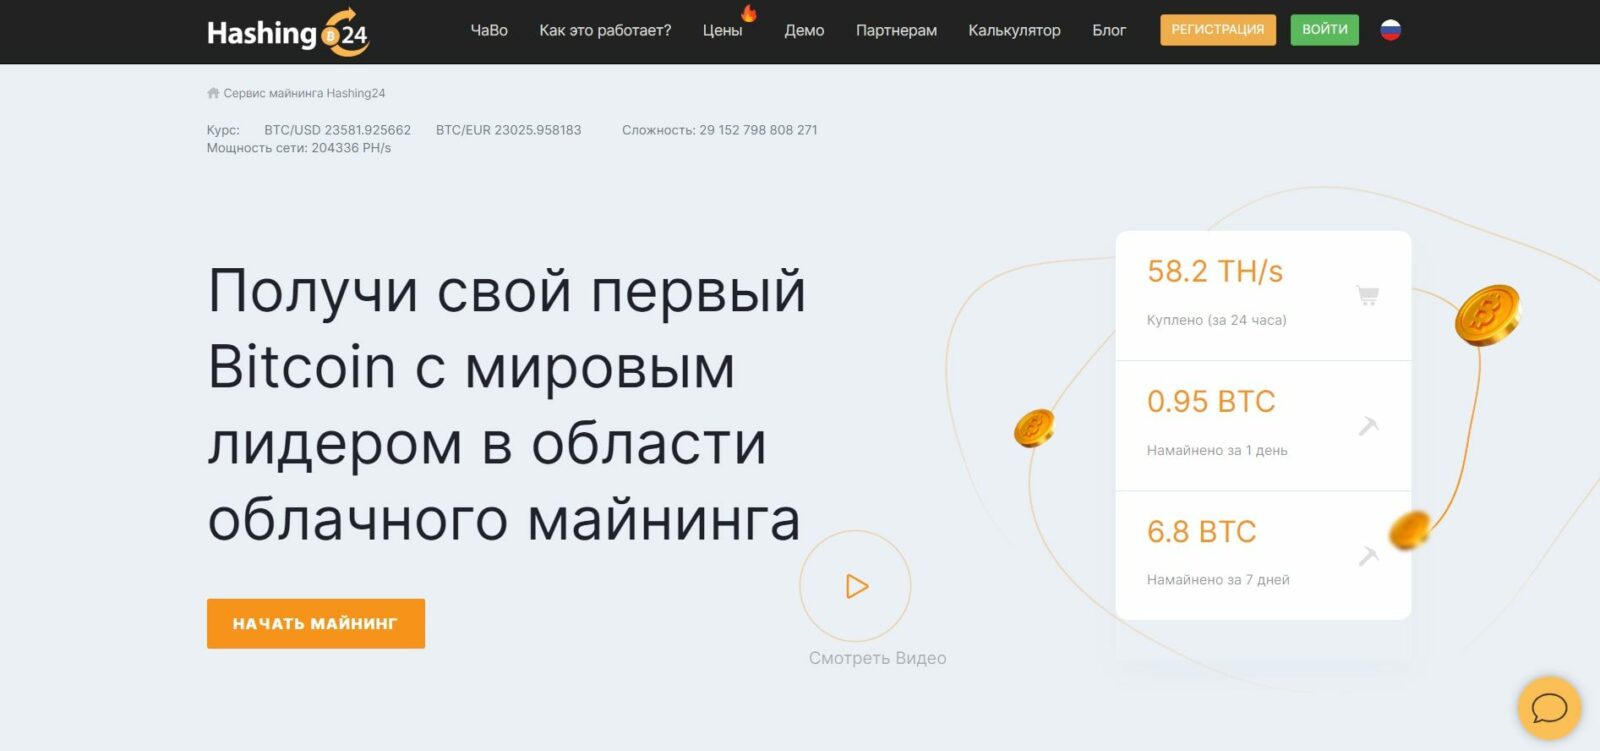Open the ЧаВо menu item
Viewport: 1600px width, 751px height.
[x=489, y=30]
